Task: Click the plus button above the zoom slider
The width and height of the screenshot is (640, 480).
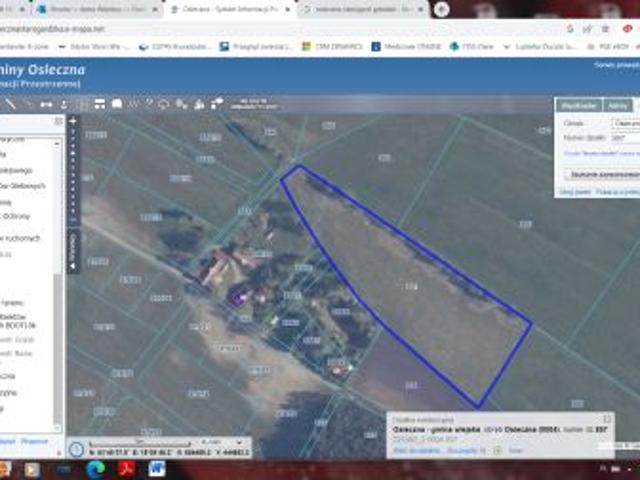Action: tap(72, 121)
